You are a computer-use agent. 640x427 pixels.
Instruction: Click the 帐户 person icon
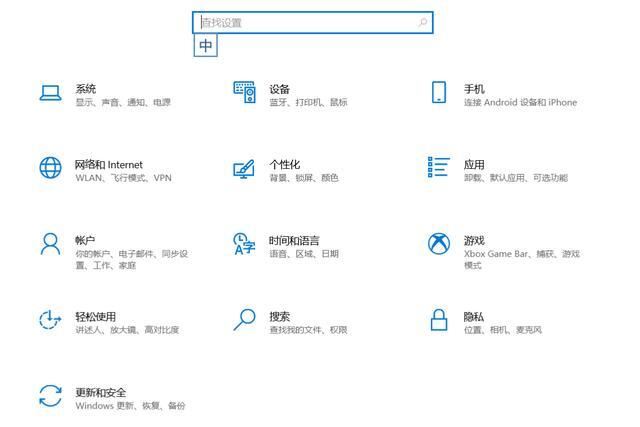50,244
